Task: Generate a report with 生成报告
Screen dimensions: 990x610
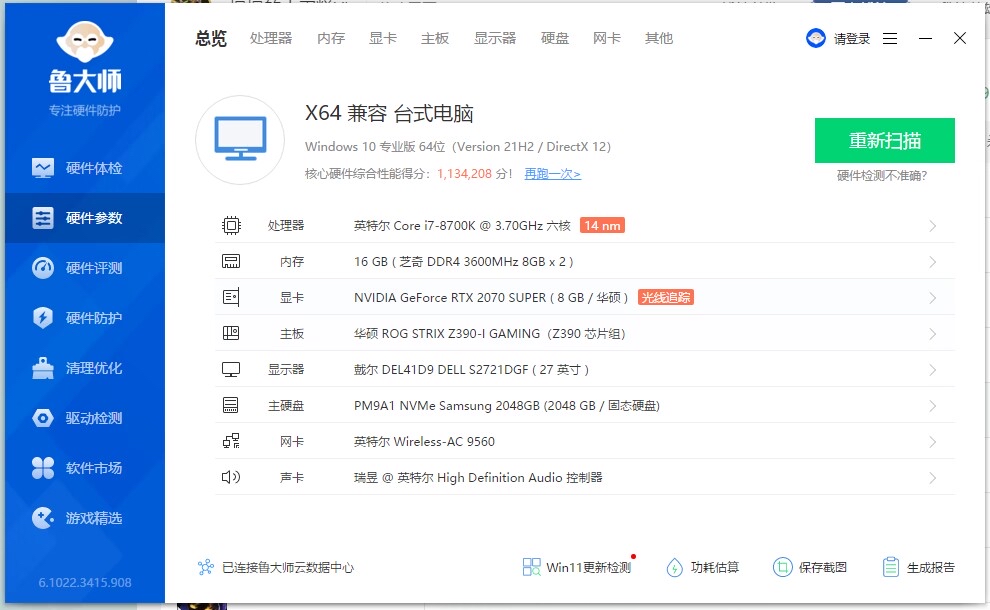Action: click(918, 566)
